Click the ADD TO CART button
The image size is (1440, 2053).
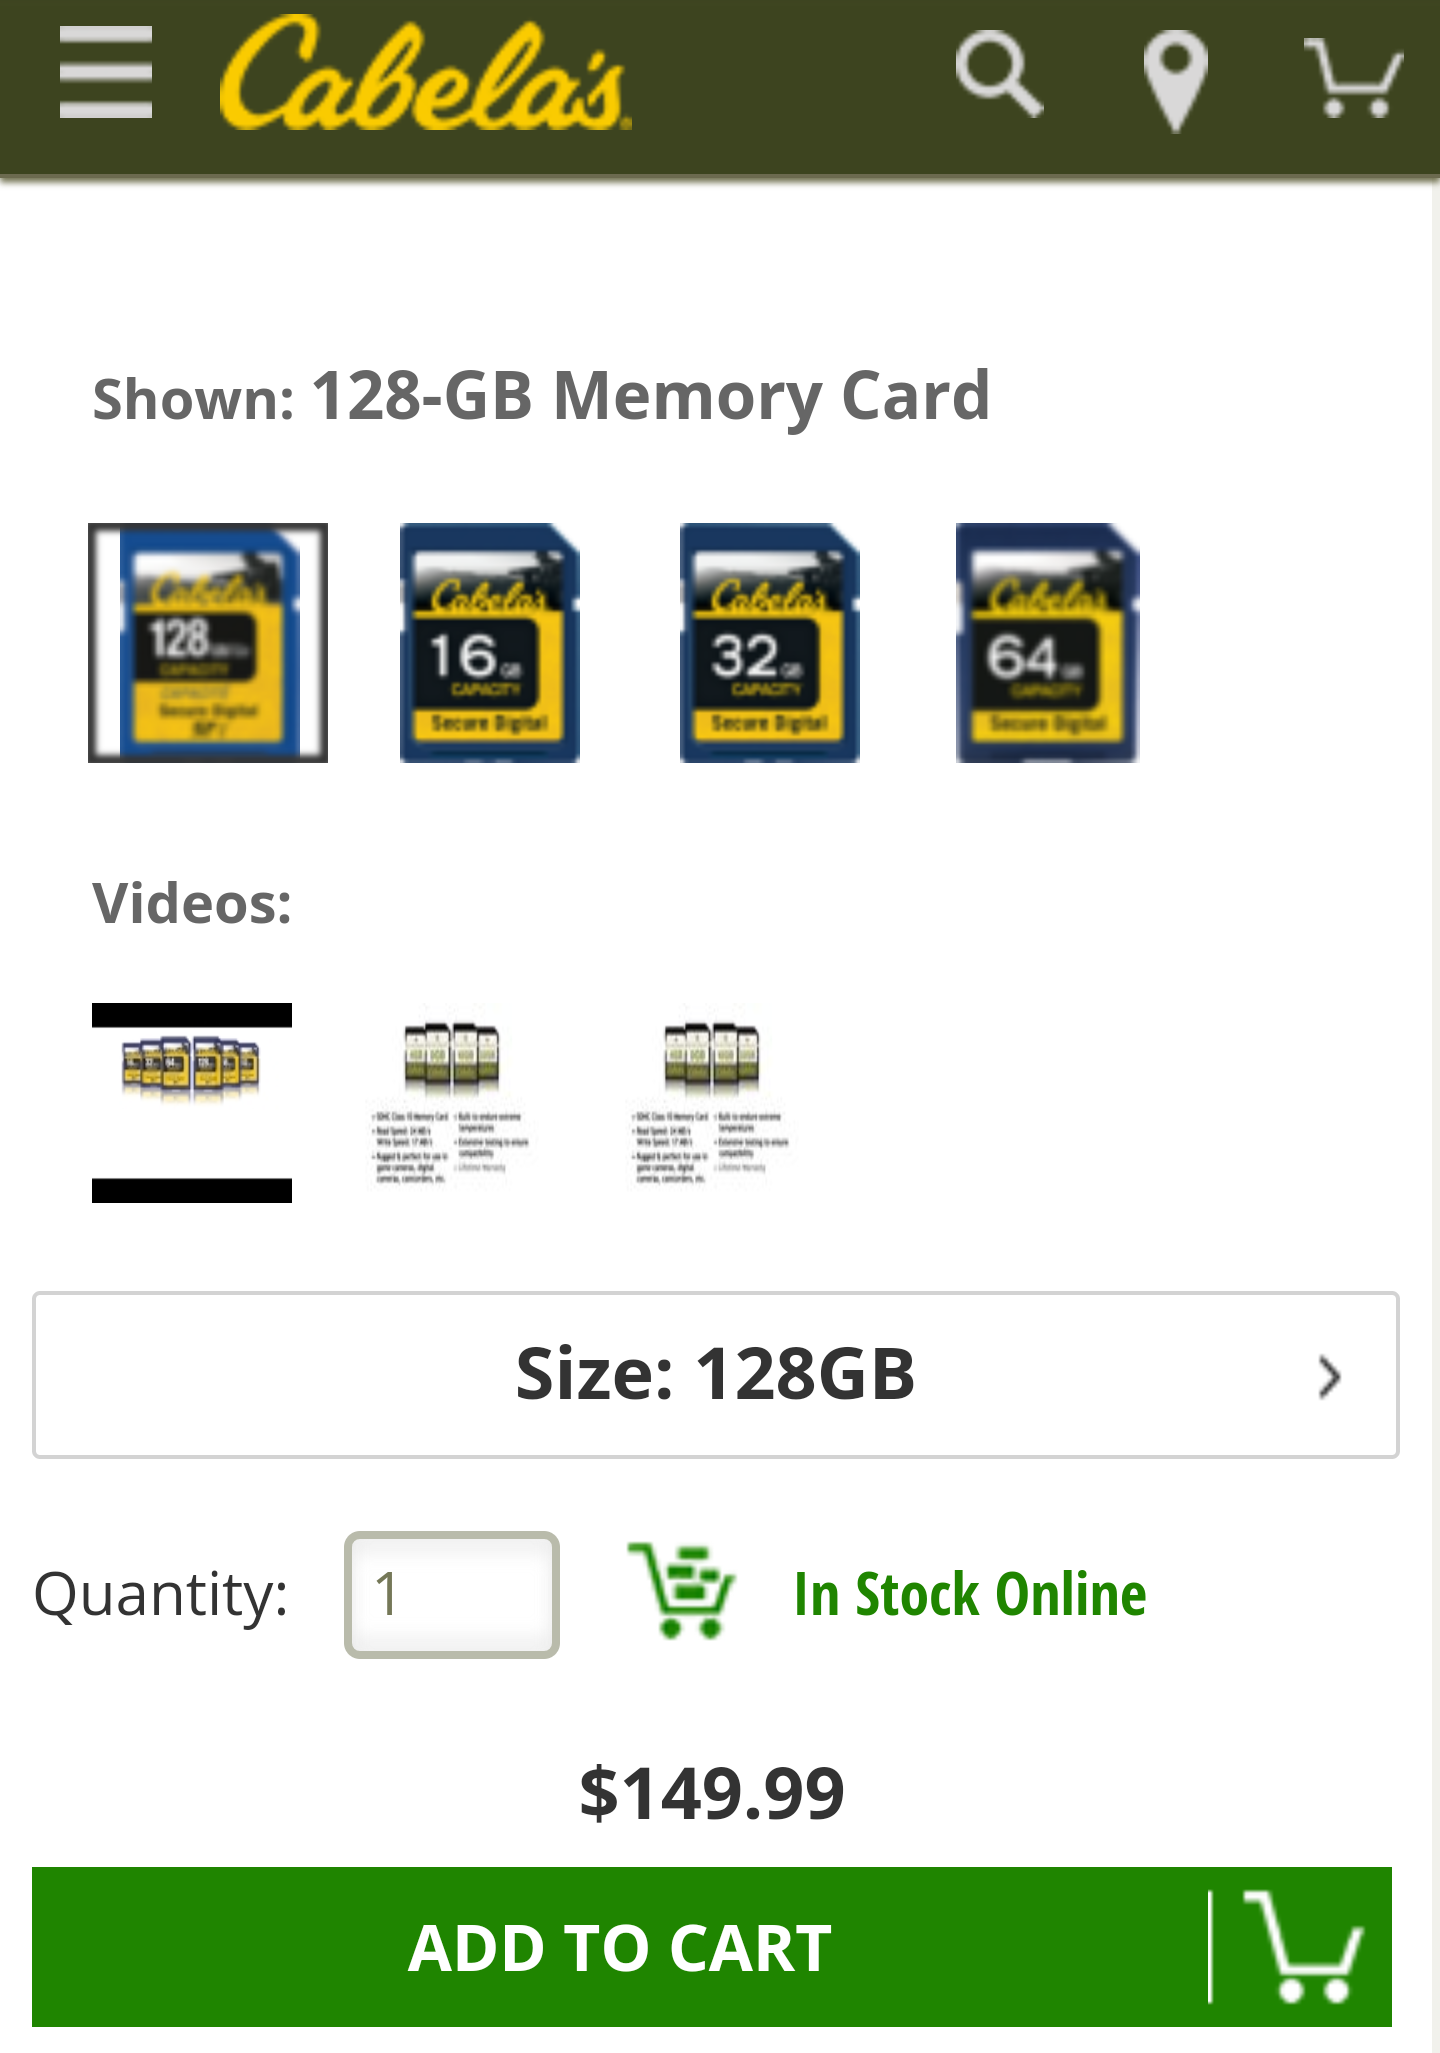point(712,1947)
